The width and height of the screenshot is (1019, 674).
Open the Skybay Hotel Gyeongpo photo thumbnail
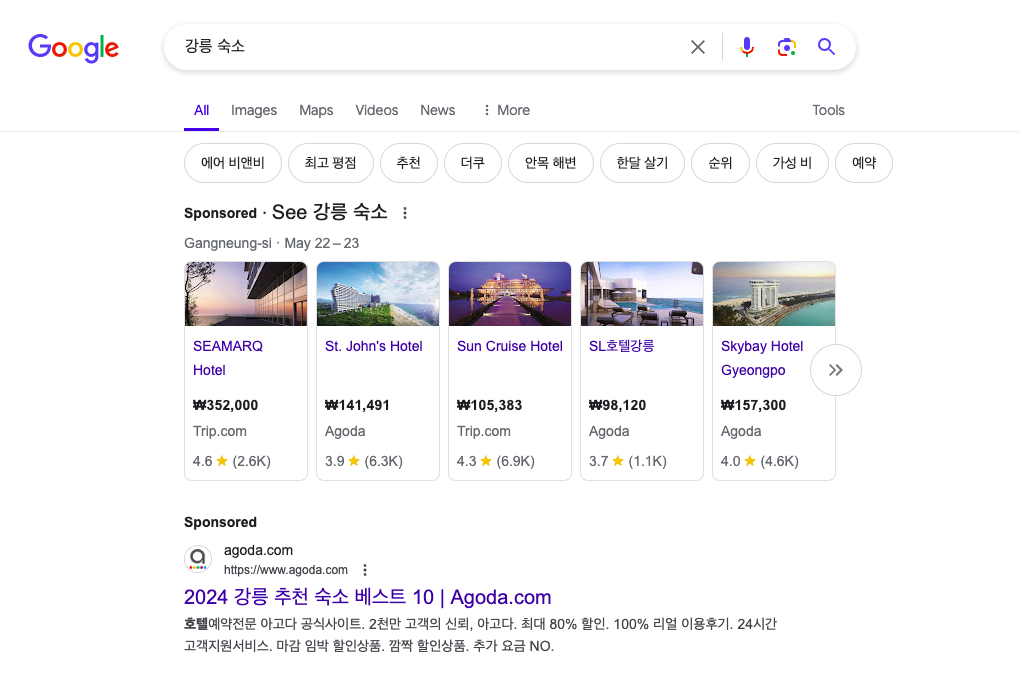tap(773, 294)
